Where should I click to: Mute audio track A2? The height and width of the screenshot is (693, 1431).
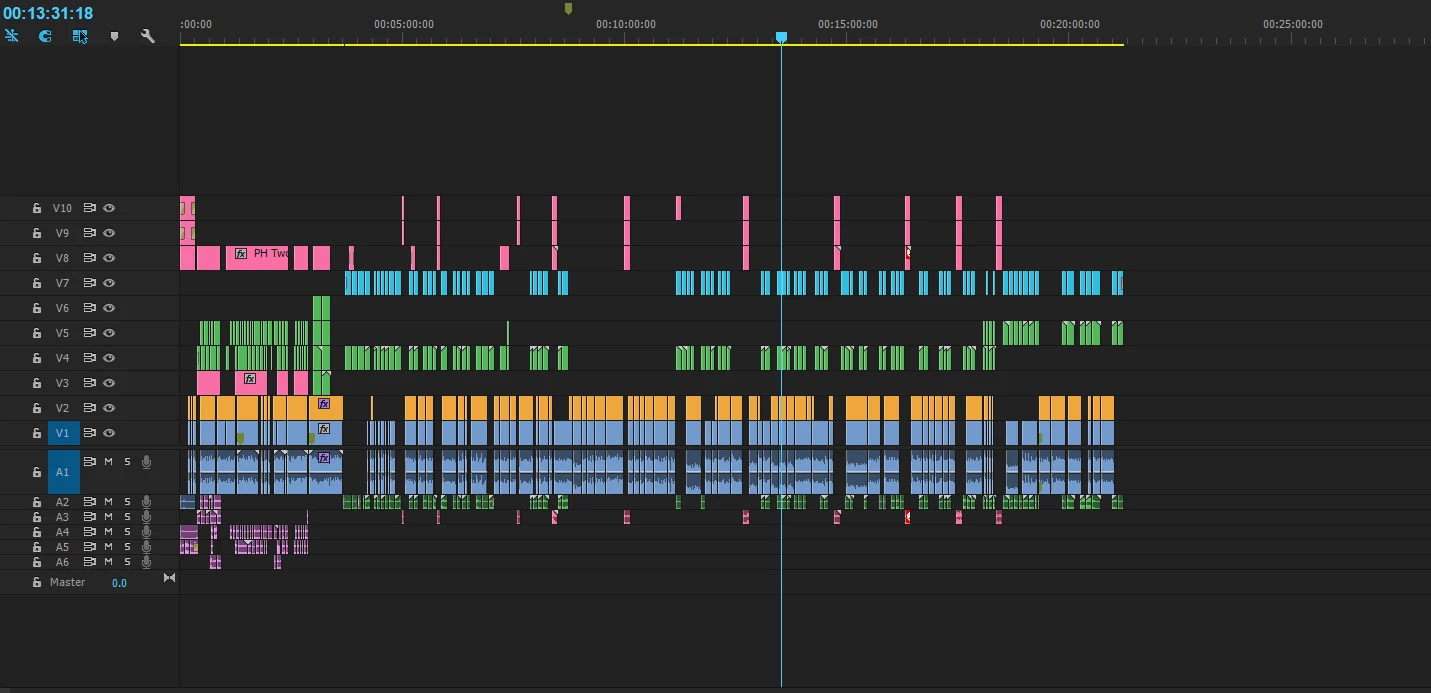pos(109,502)
